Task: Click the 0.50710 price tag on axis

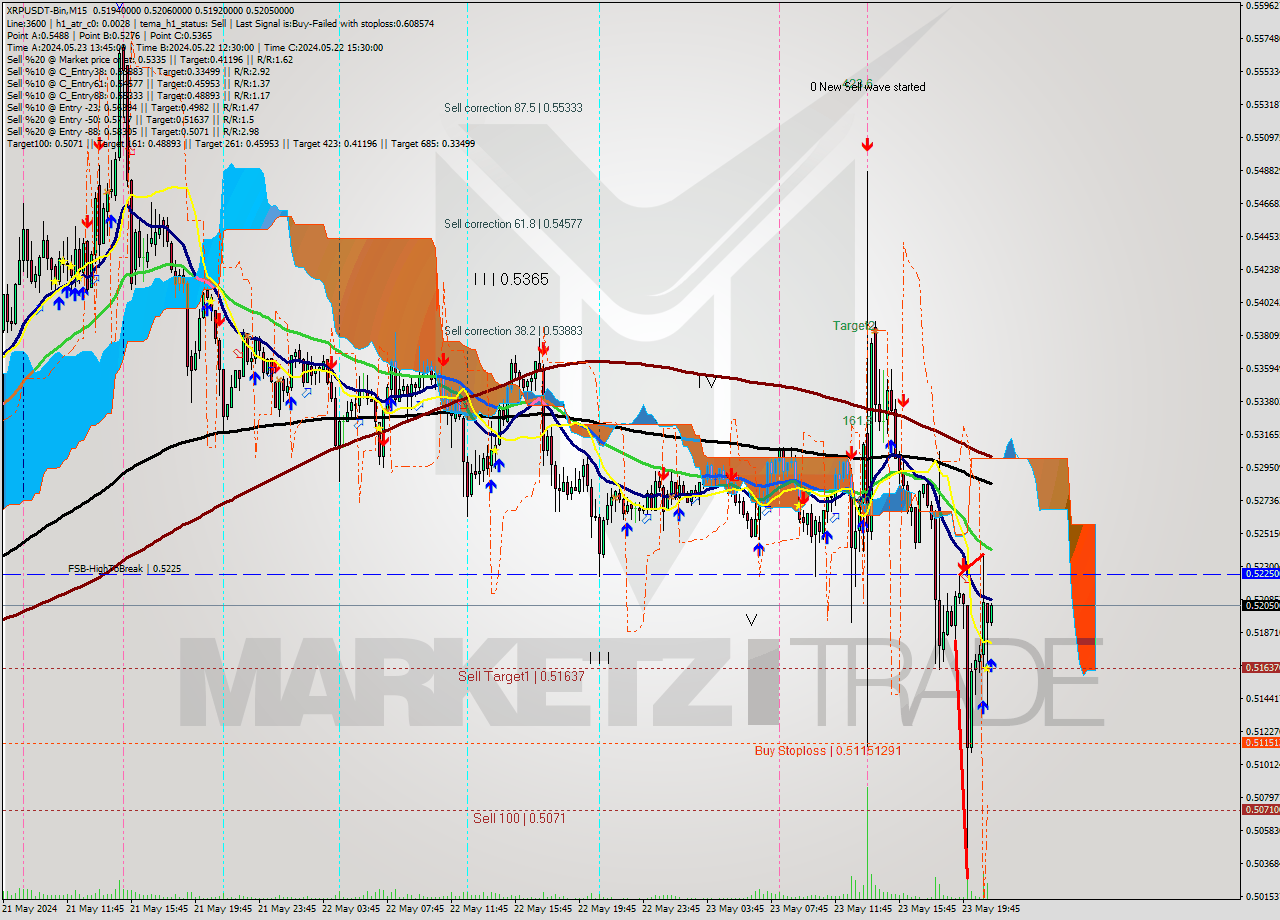Action: pos(1260,809)
